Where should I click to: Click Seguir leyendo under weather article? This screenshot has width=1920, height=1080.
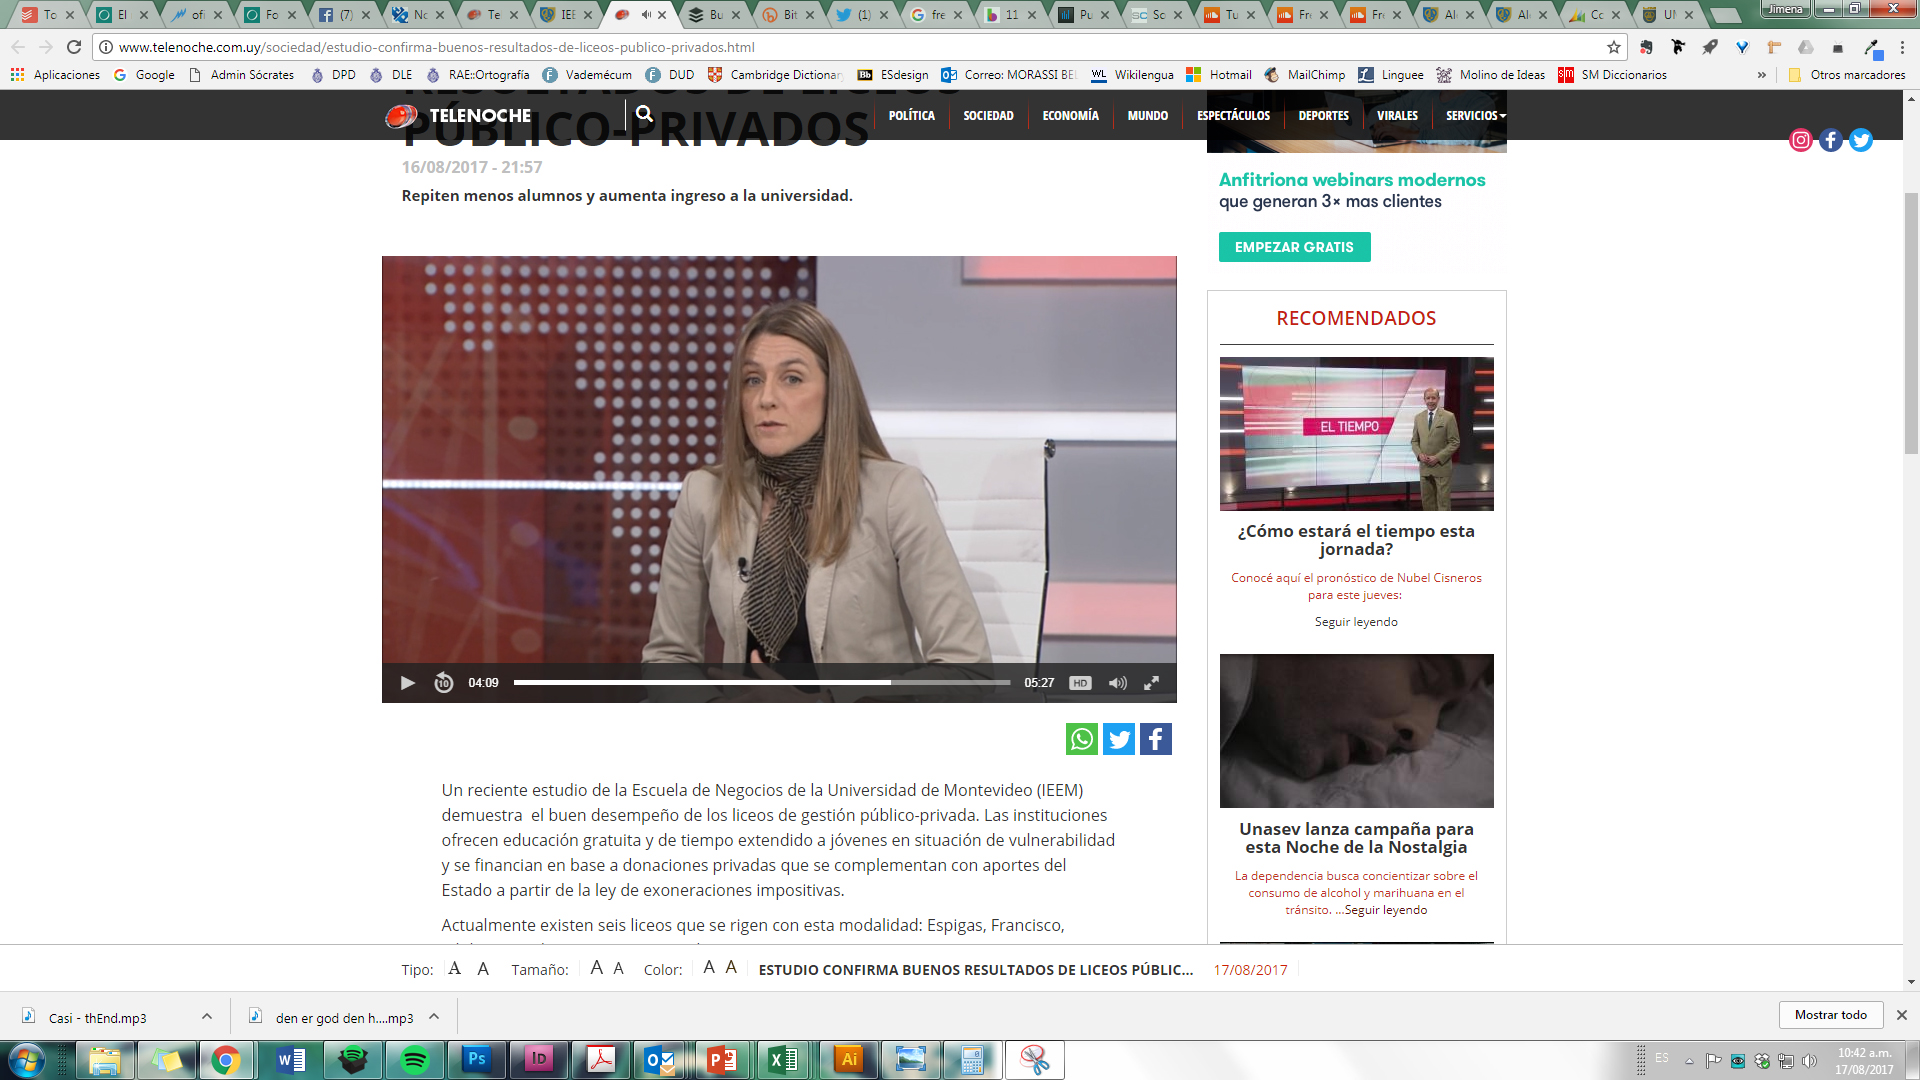pos(1357,622)
